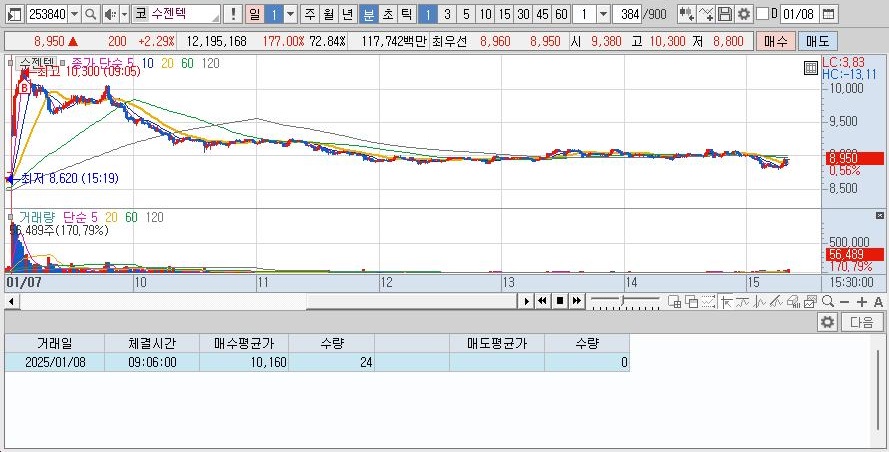The height and width of the screenshot is (452, 889).
Task: Select 60-minute interval
Action: coord(561,14)
